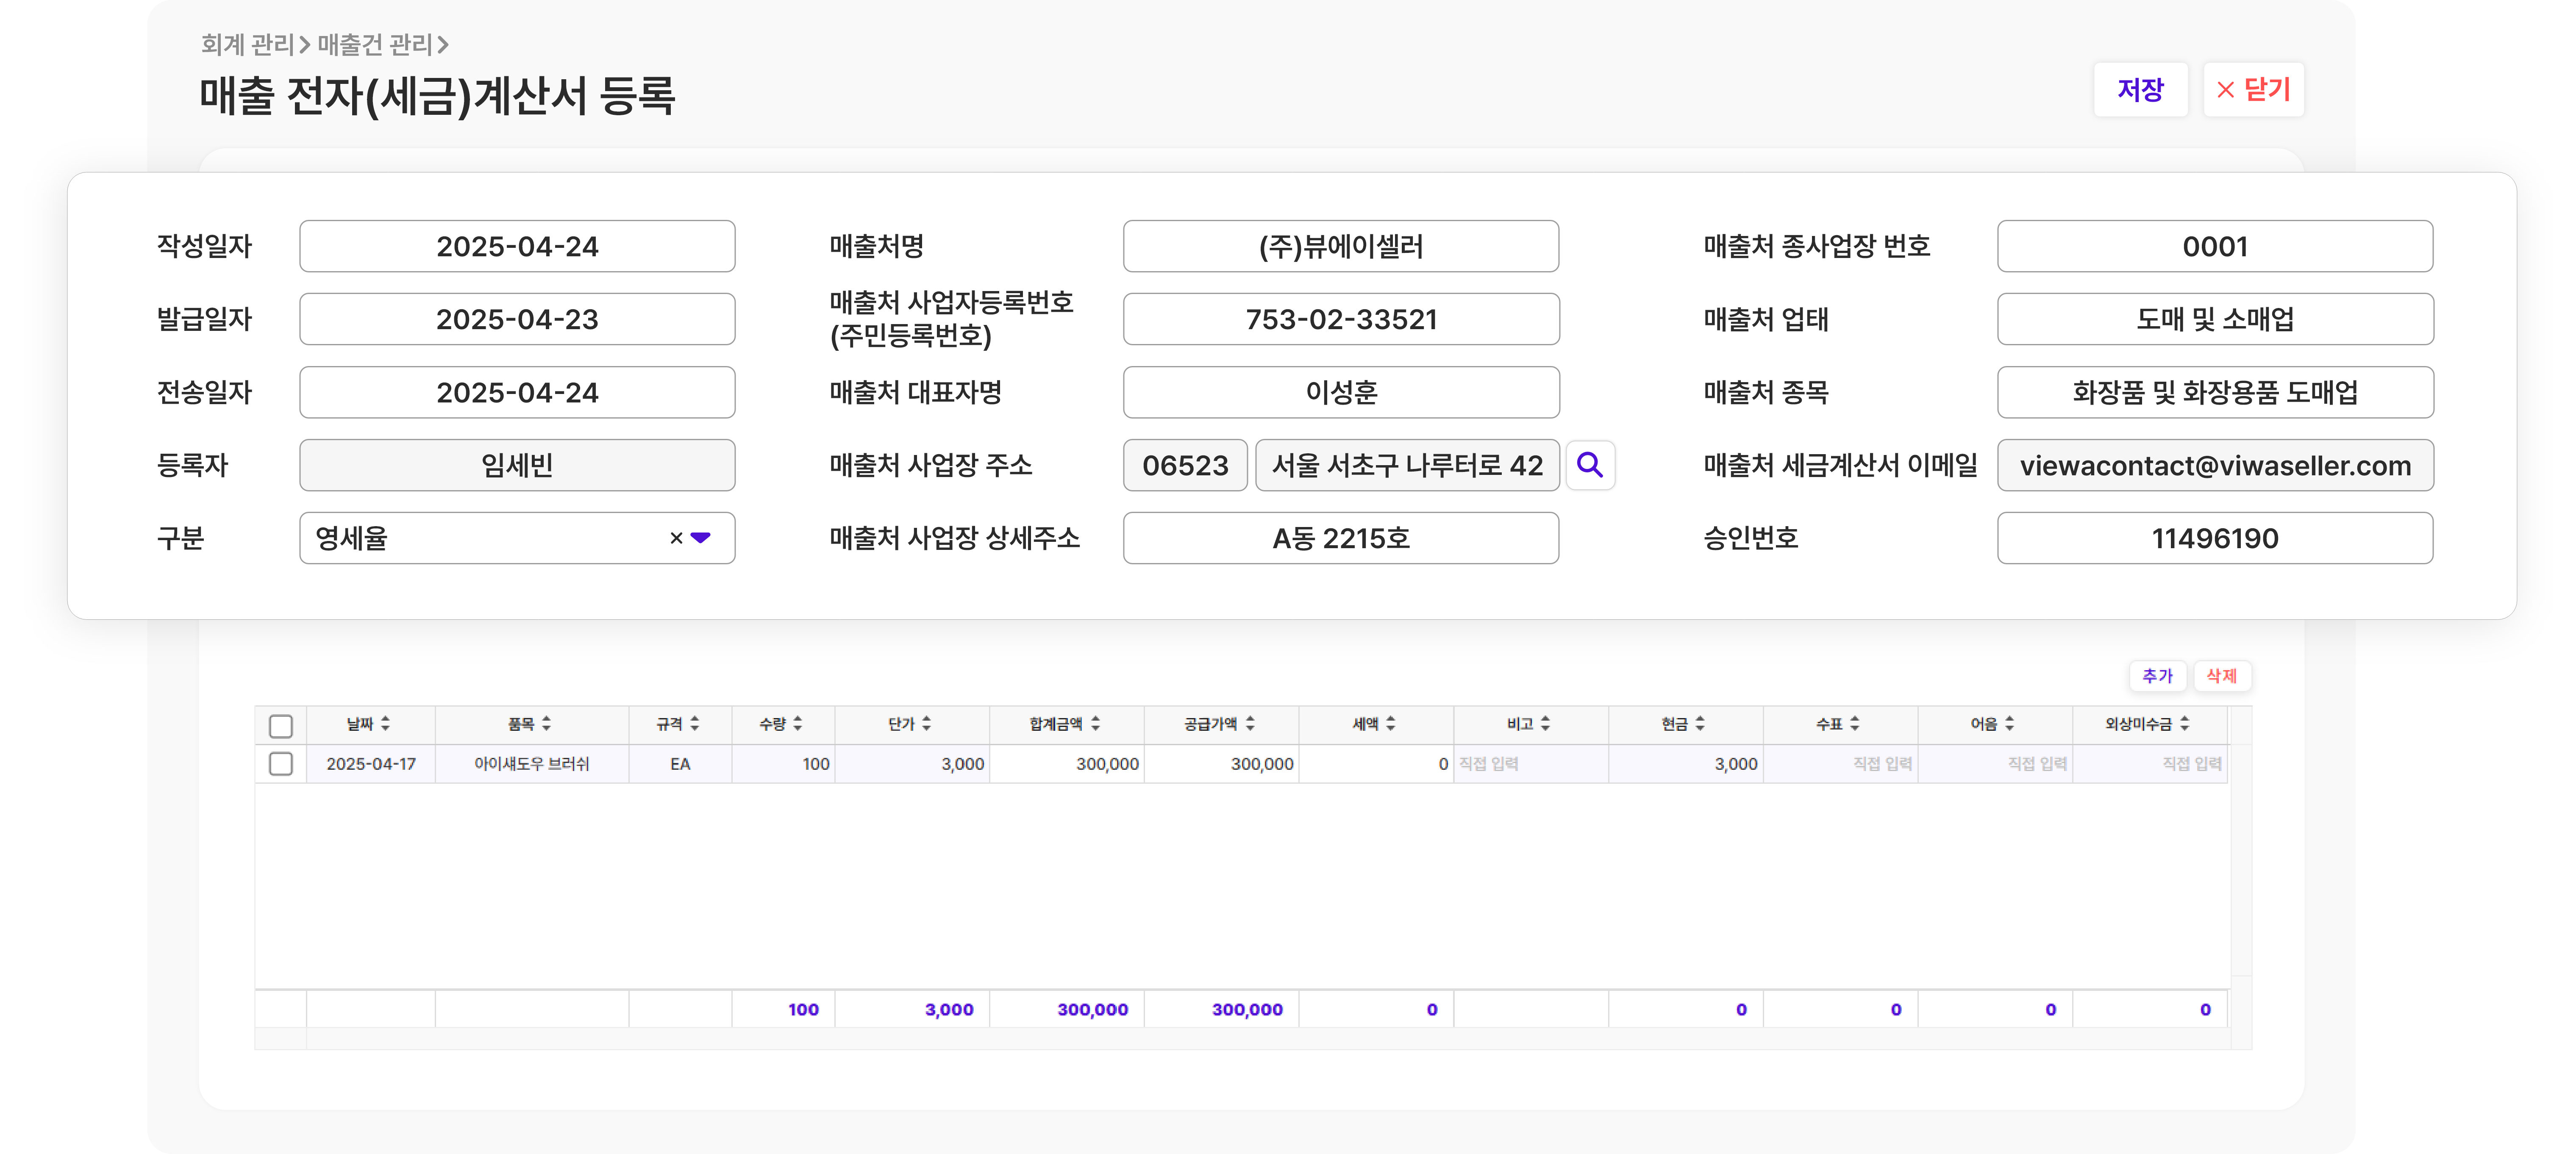Click the 합계금액 cell 300,000 in the row
2576x1154 pixels.
coord(1067,764)
